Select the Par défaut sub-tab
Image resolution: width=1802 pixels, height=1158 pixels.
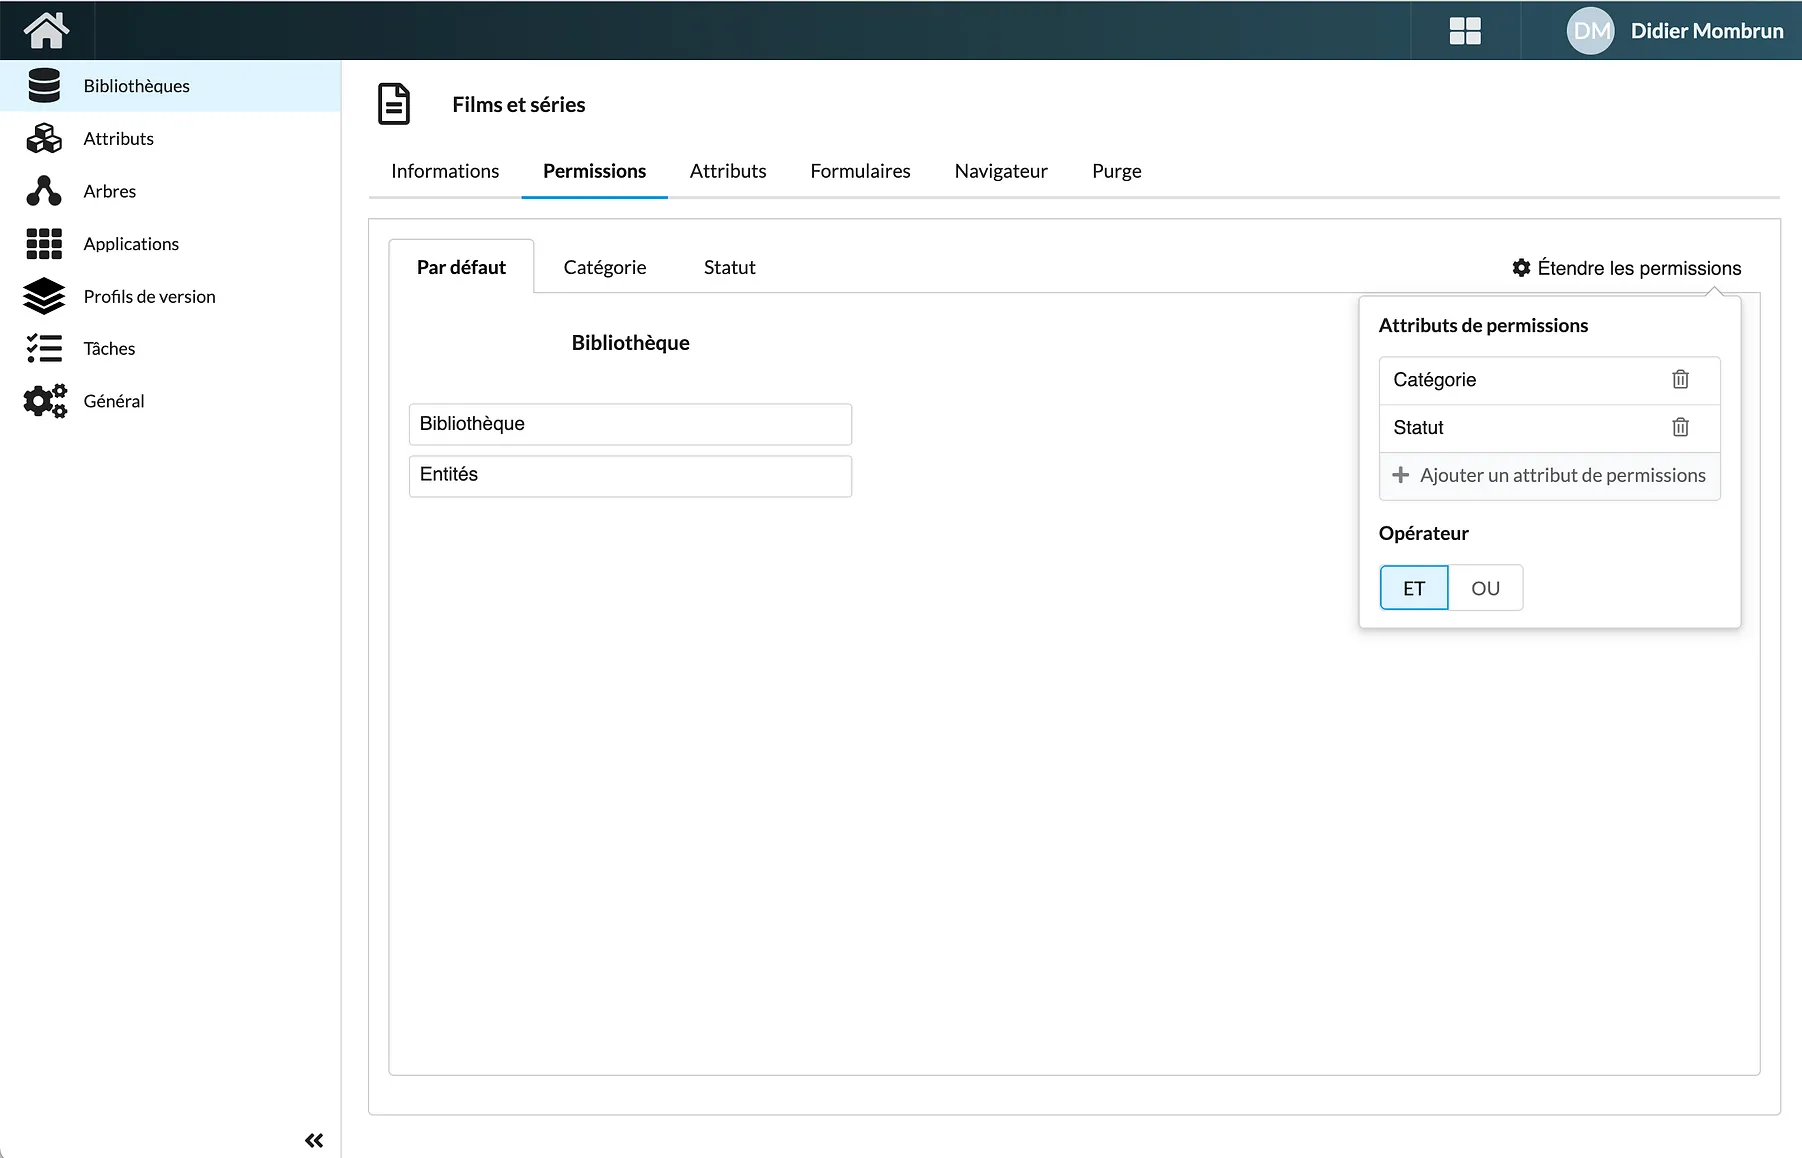click(x=461, y=267)
